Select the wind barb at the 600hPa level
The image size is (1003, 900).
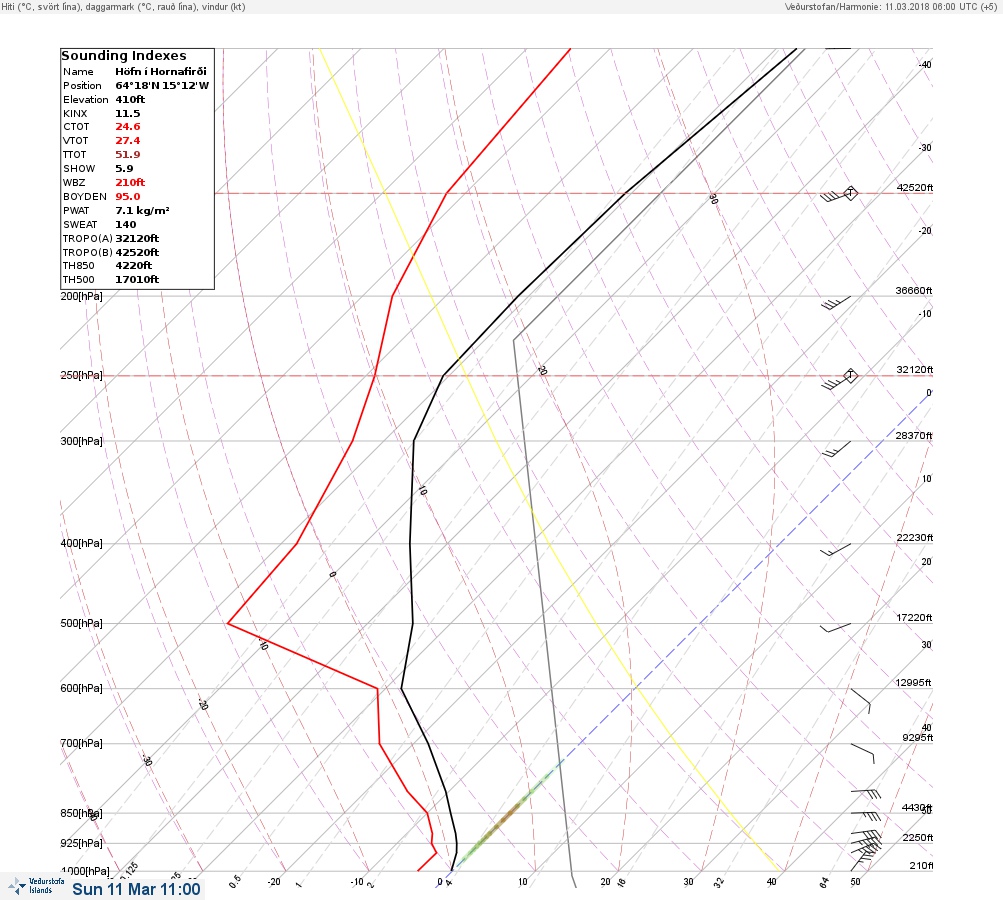[x=860, y=701]
